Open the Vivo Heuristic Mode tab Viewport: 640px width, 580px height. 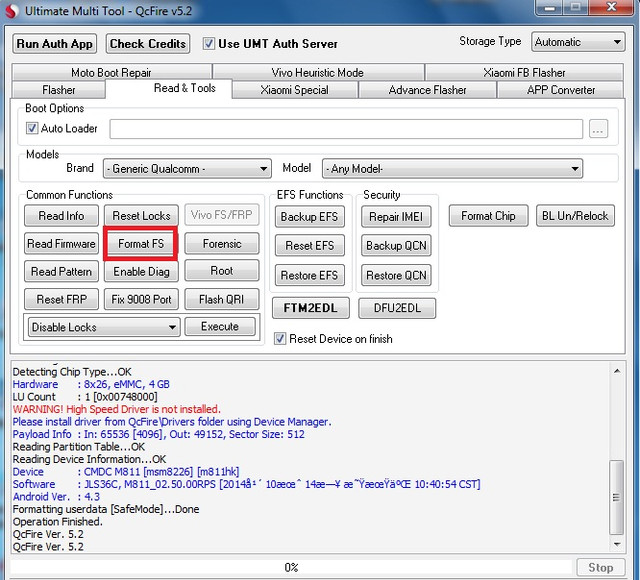point(318,73)
